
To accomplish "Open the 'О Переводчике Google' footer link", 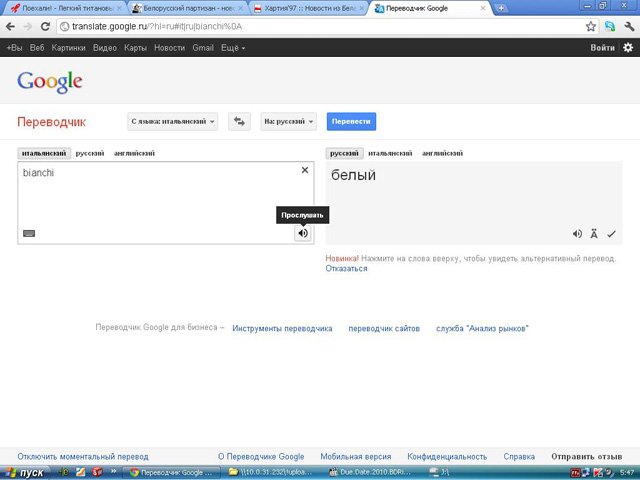I will click(261, 456).
